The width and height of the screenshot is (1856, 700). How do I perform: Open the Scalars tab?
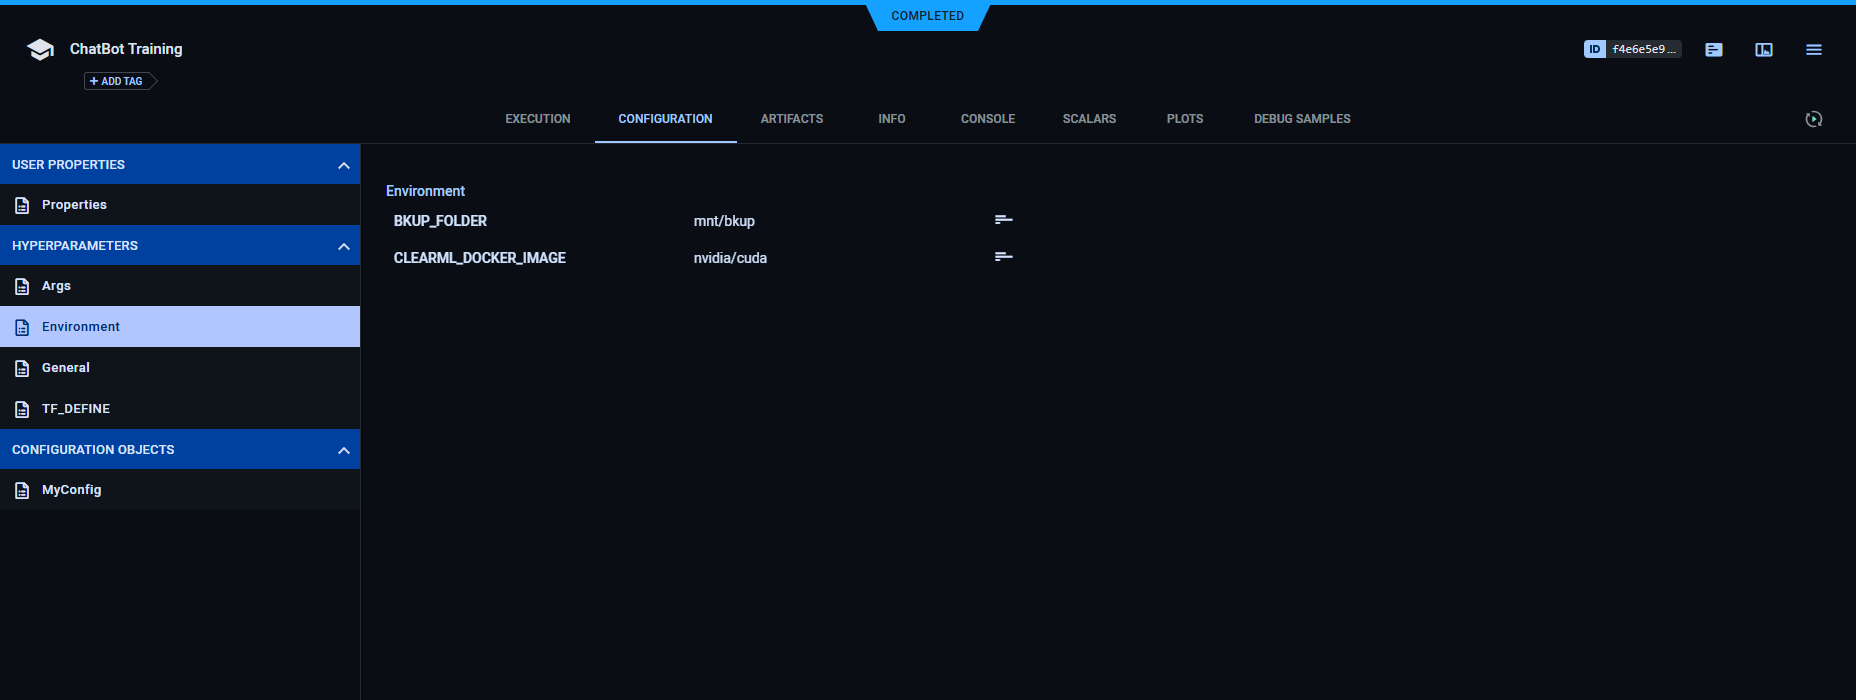tap(1089, 119)
